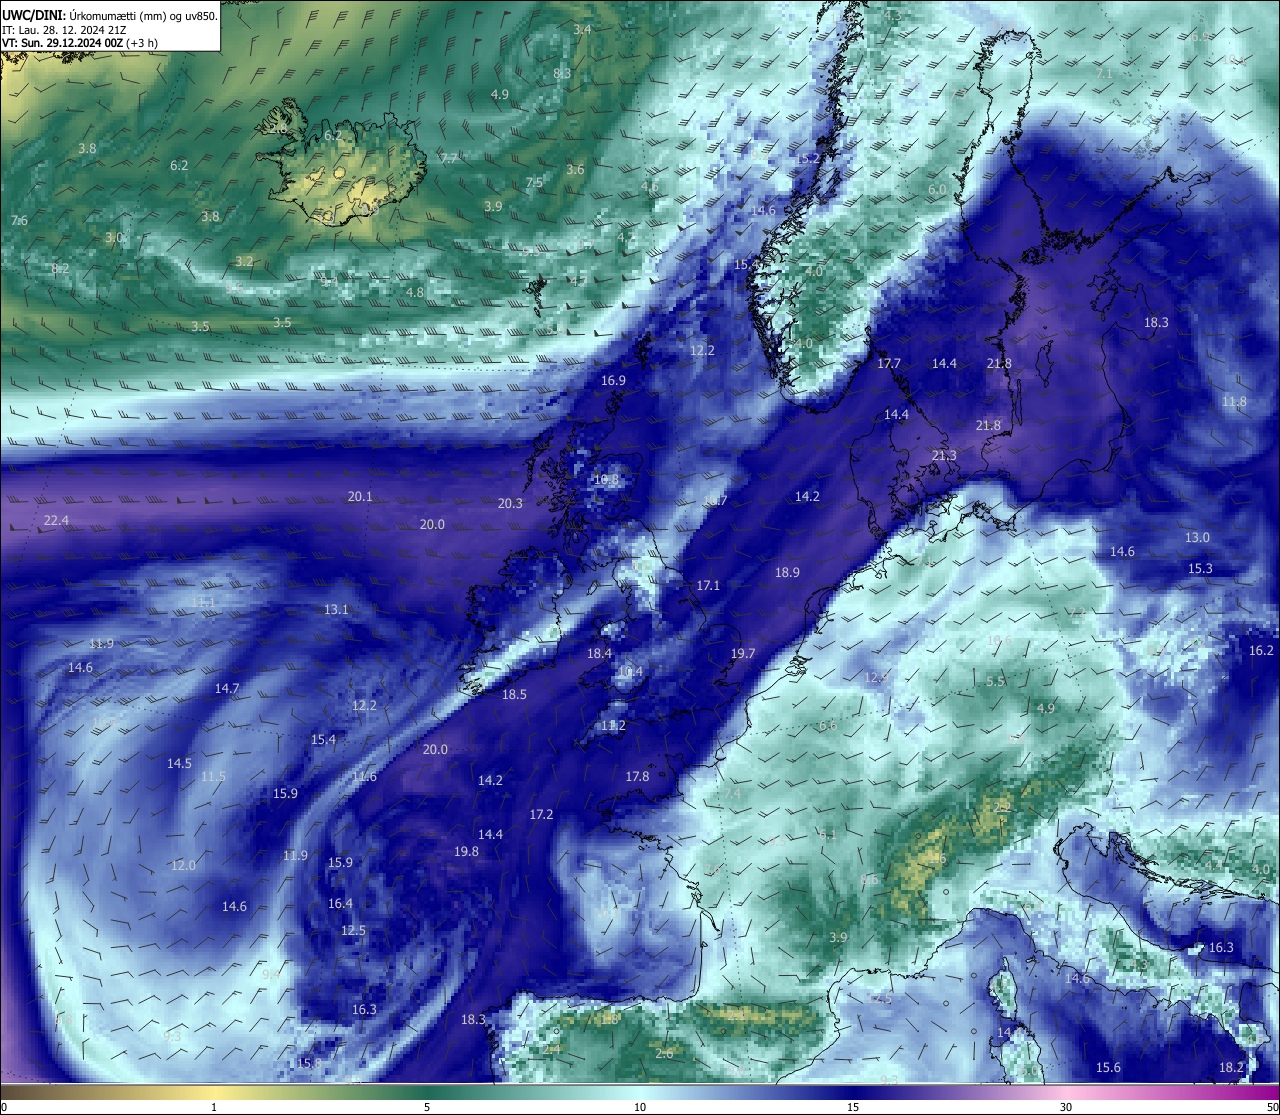This screenshot has height=1115, width=1280.
Task: Click the 50 tick on the color scale
Action: point(1272,1107)
